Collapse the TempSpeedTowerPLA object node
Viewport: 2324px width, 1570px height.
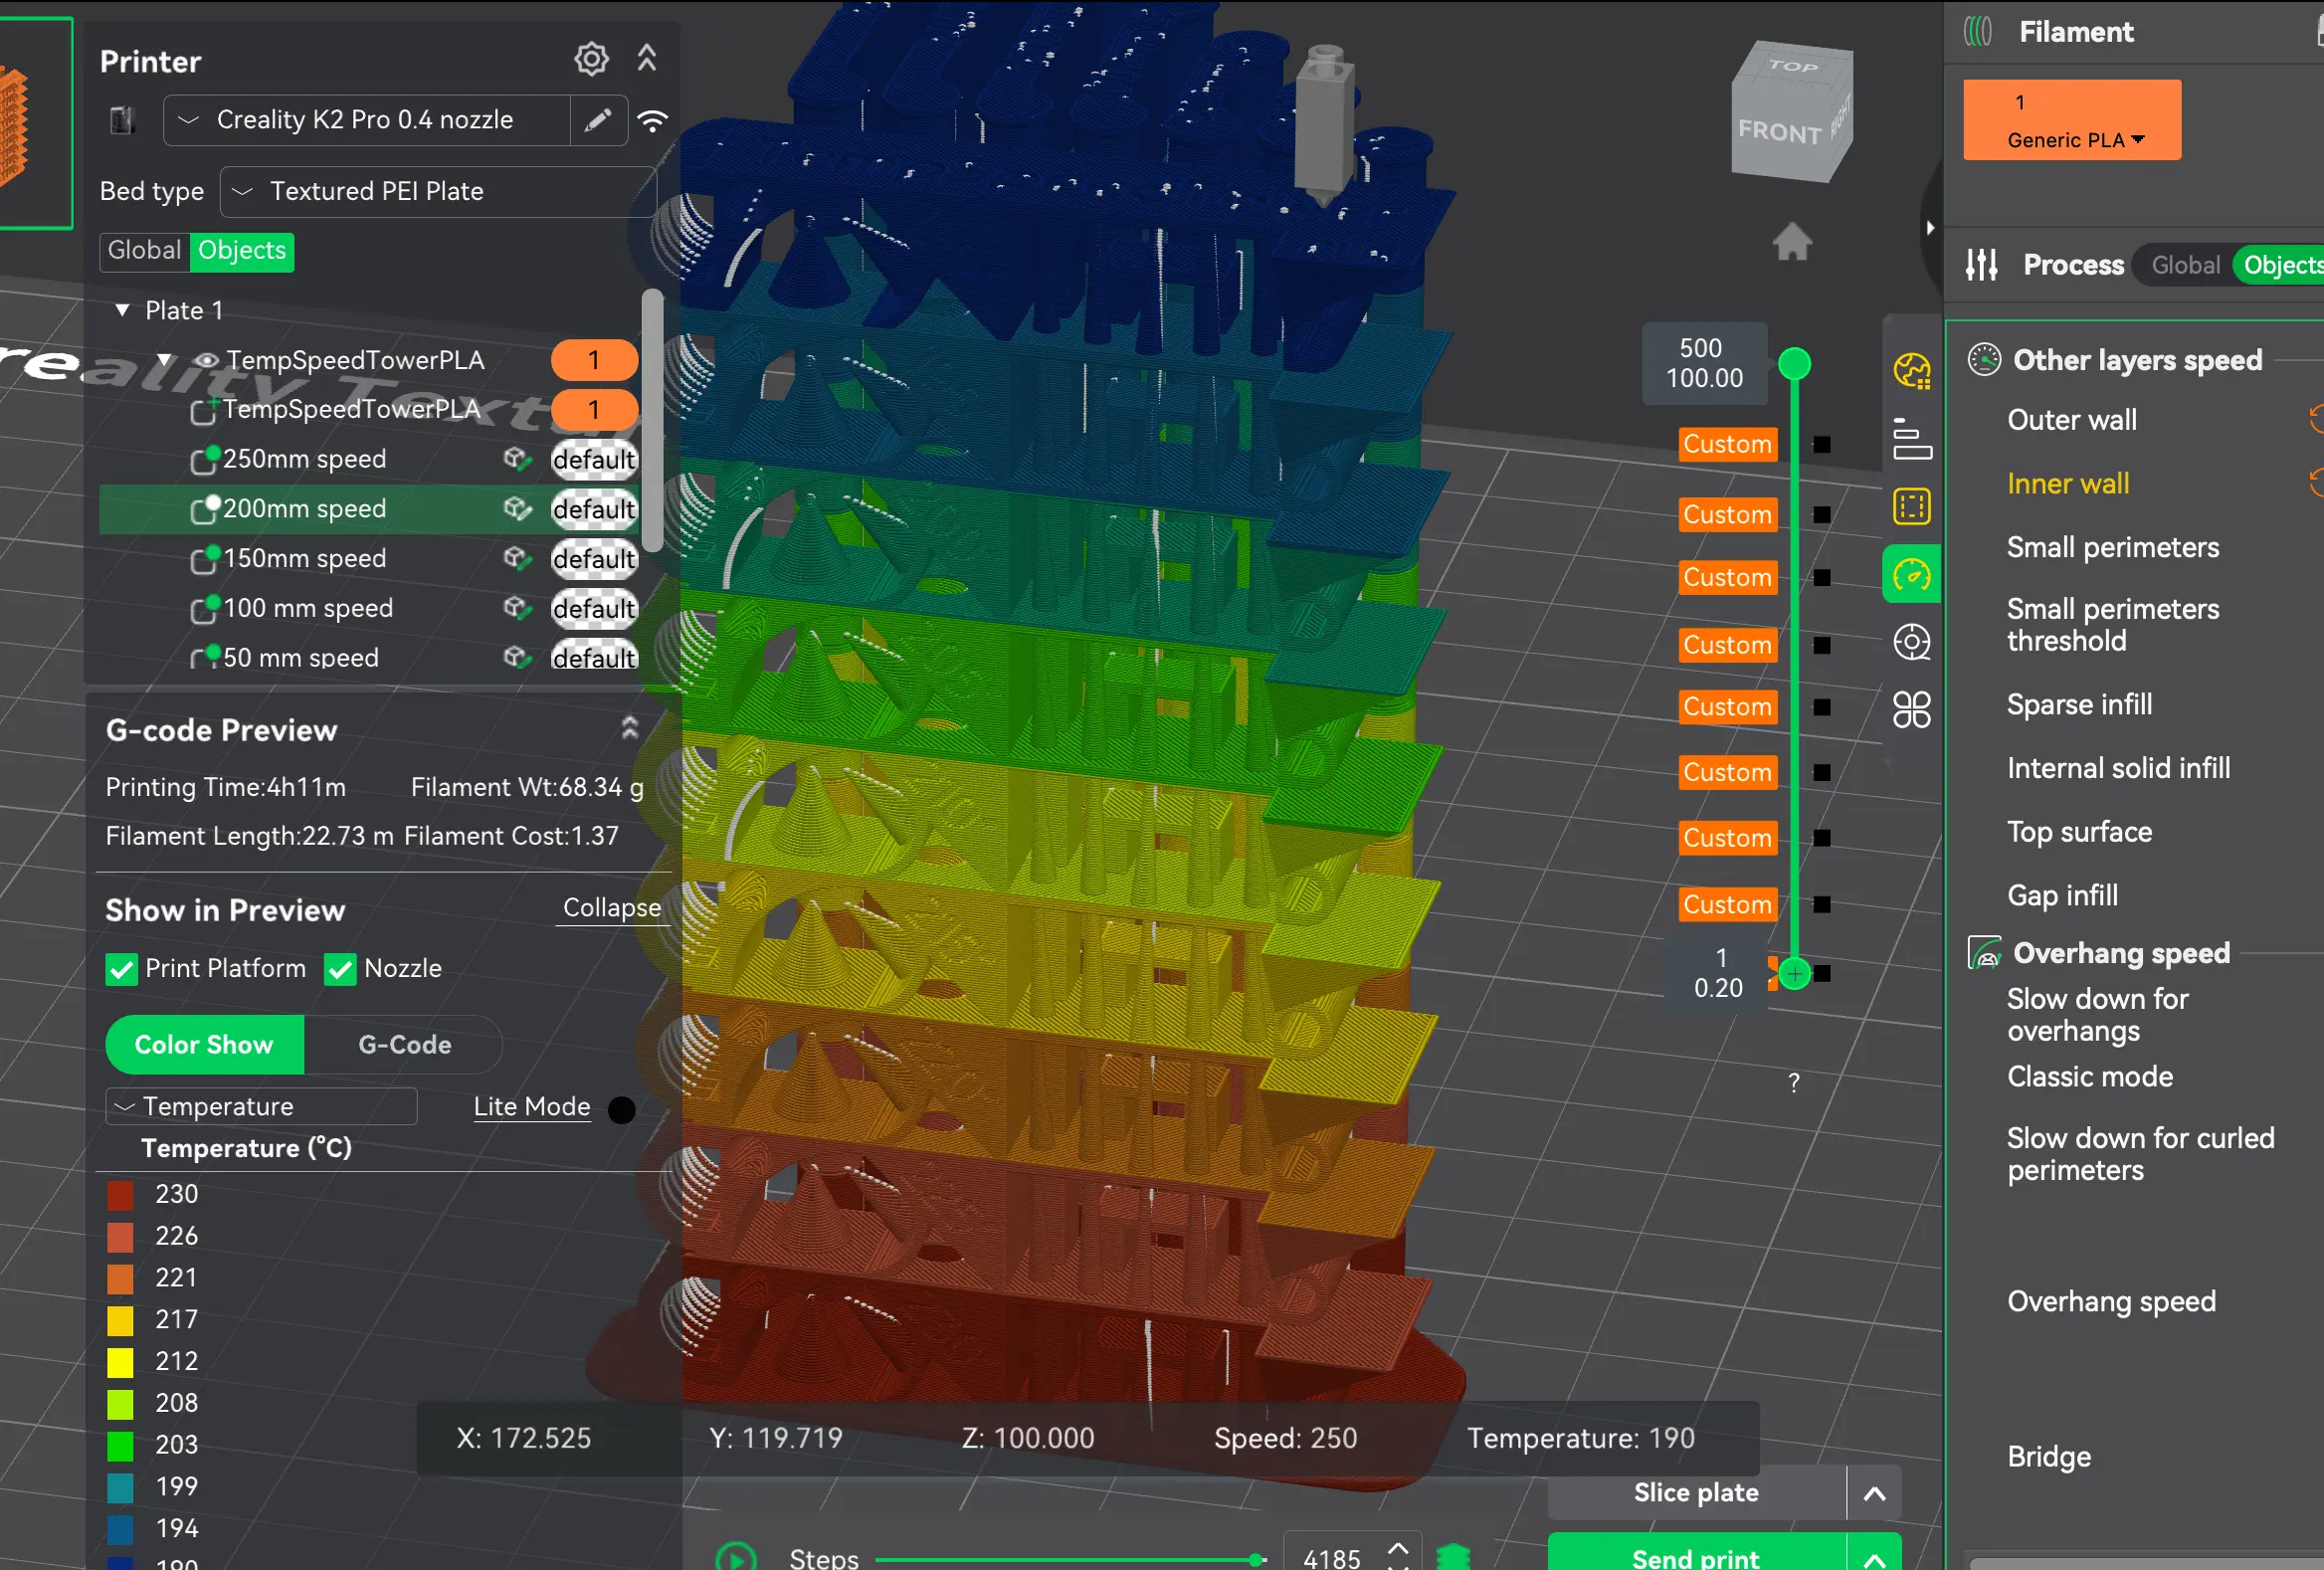[165, 360]
